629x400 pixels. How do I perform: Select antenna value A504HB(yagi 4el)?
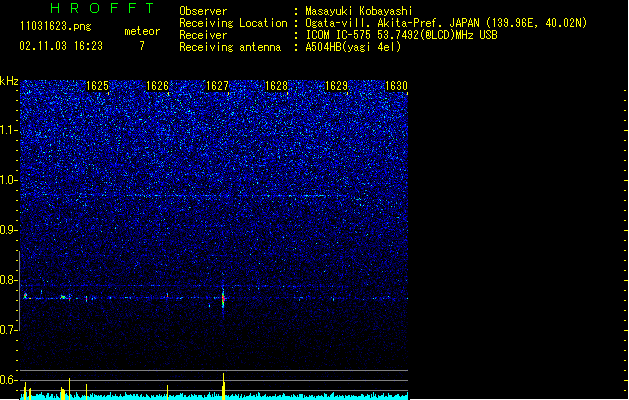(x=353, y=47)
